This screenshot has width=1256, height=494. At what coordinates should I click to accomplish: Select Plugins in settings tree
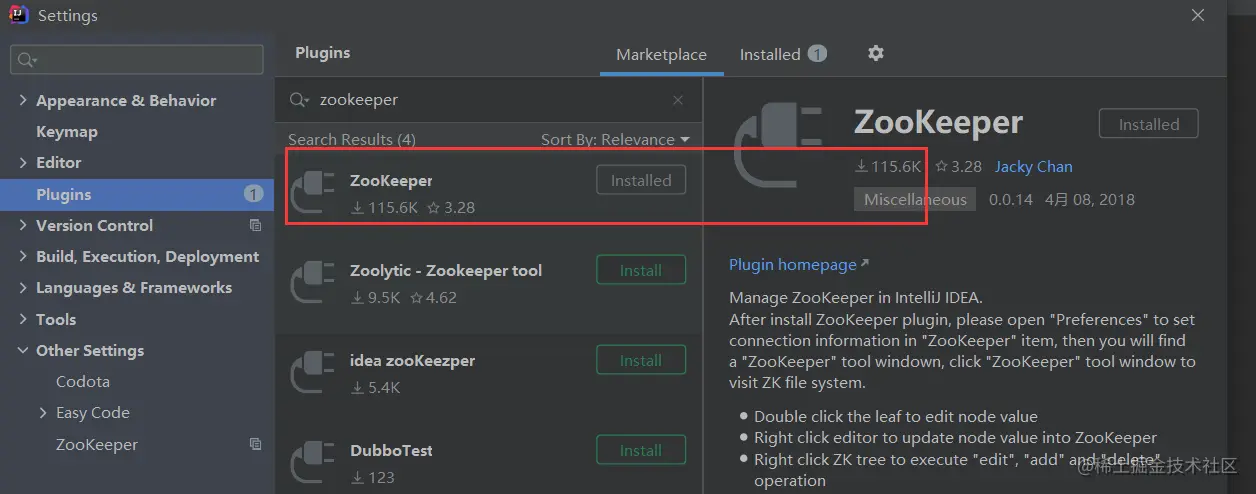[x=137, y=194]
